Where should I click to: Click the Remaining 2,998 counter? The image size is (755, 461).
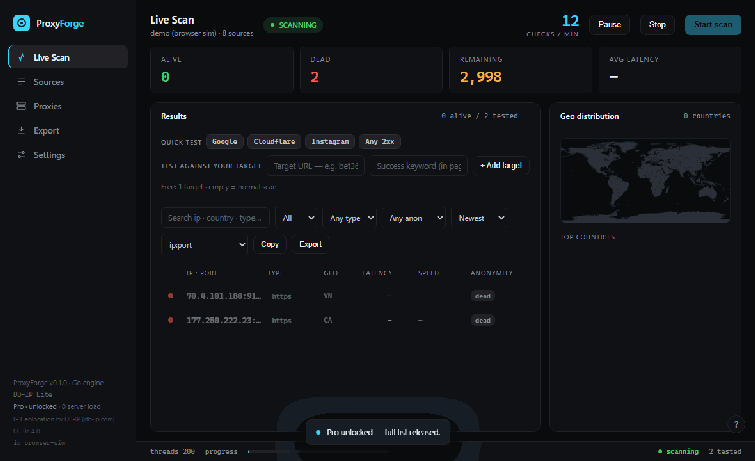[x=521, y=70]
